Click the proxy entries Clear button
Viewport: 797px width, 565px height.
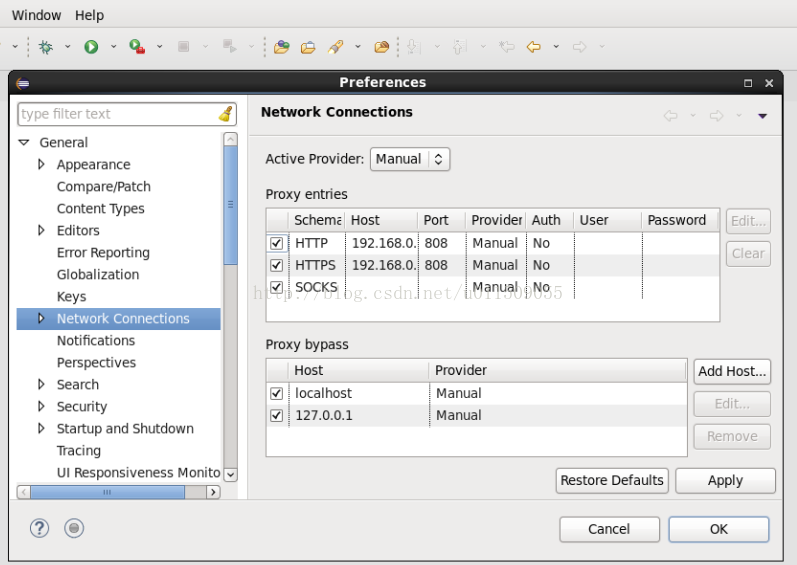[748, 254]
